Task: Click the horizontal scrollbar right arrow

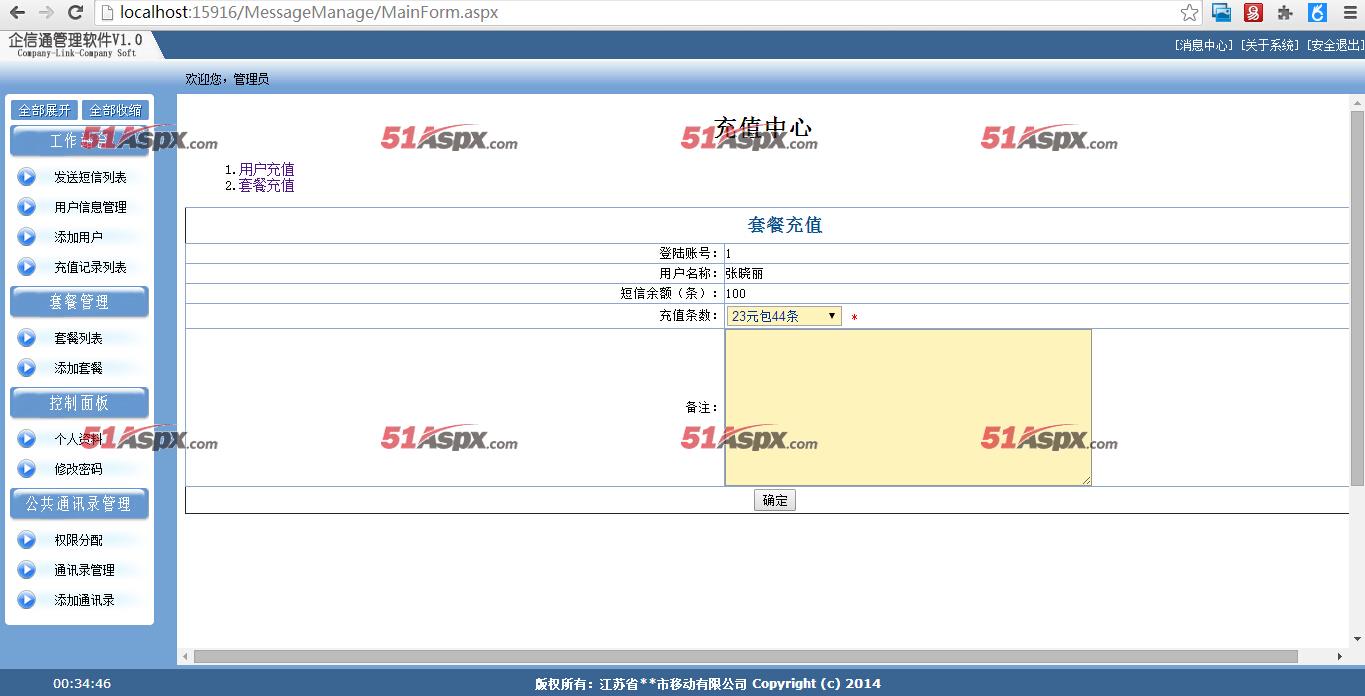Action: click(x=1341, y=657)
